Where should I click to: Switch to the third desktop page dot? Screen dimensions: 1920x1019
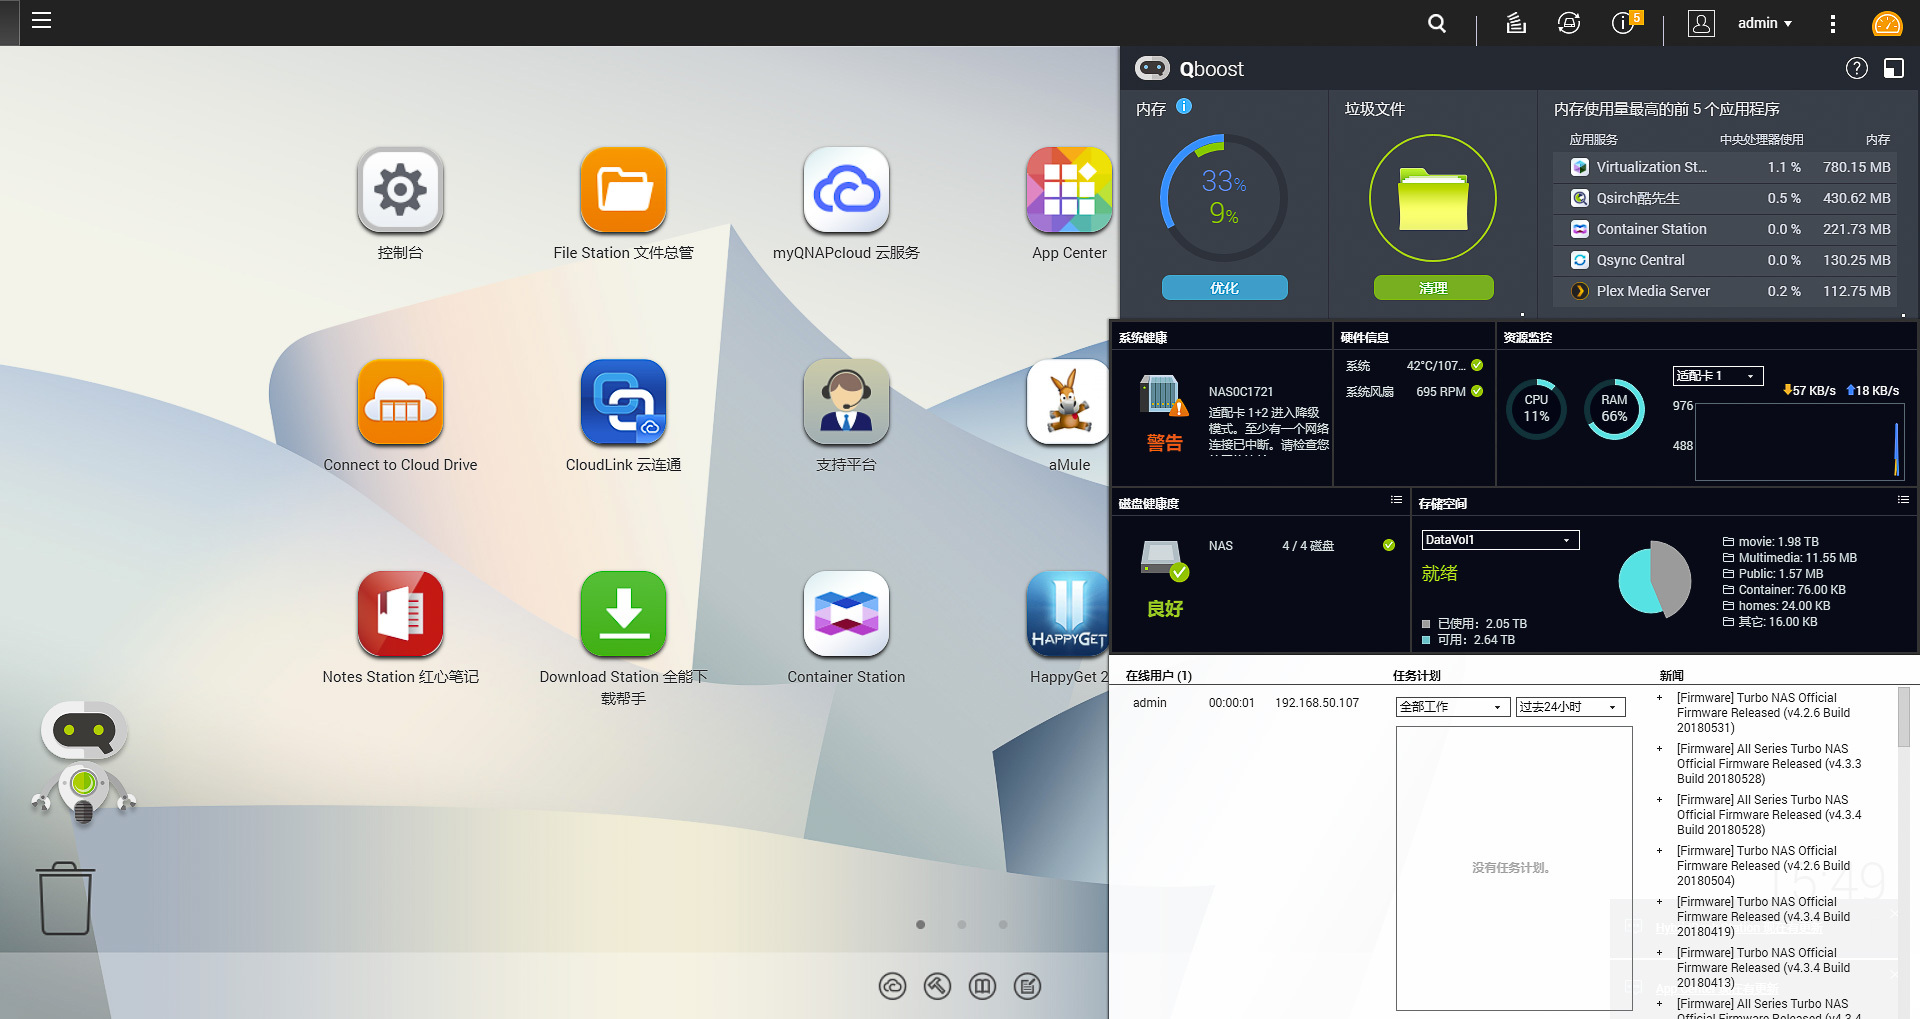click(1002, 925)
